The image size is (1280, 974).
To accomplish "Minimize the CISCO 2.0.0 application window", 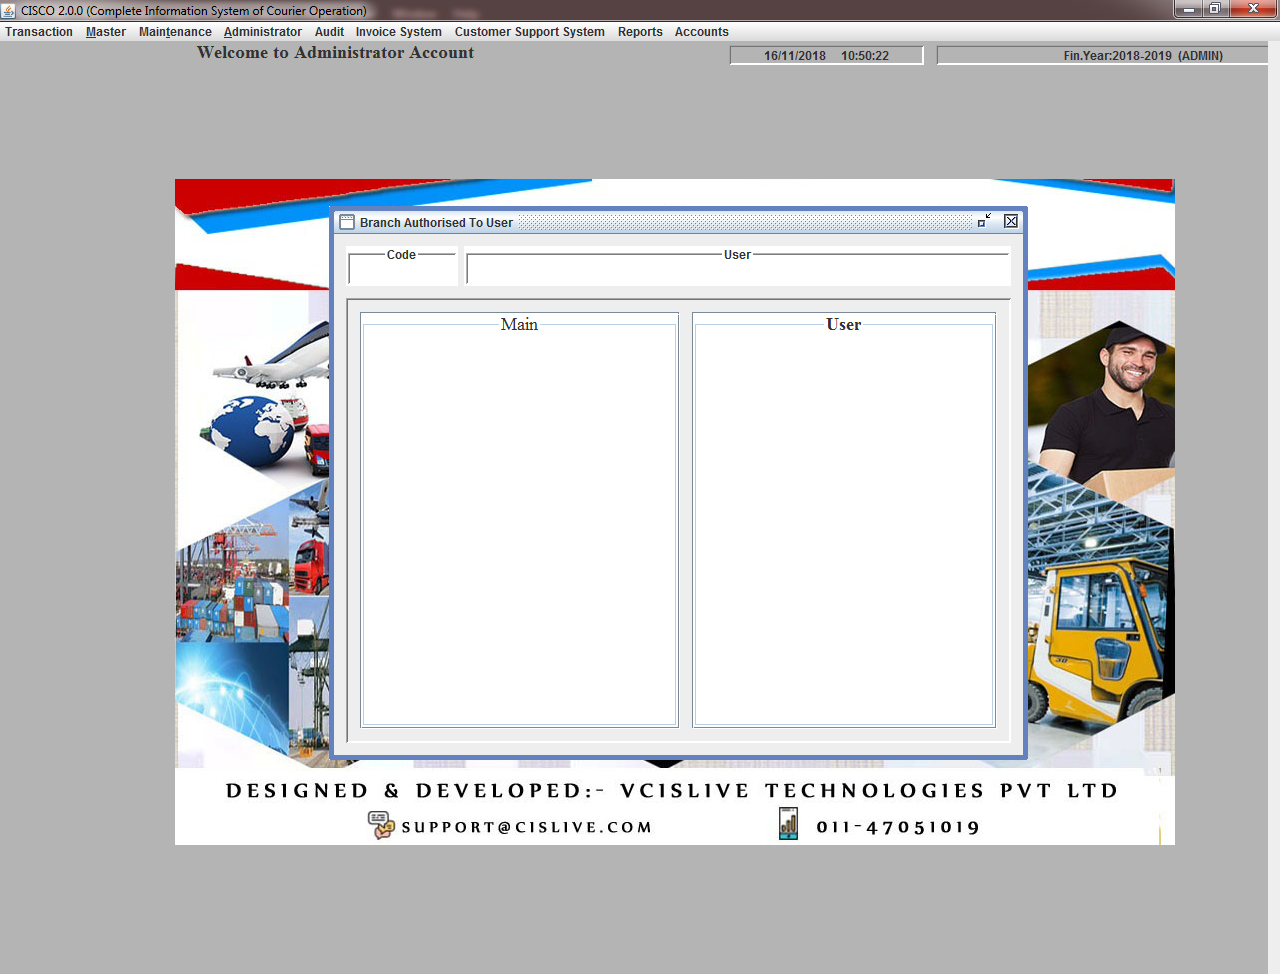I will (x=1188, y=9).
